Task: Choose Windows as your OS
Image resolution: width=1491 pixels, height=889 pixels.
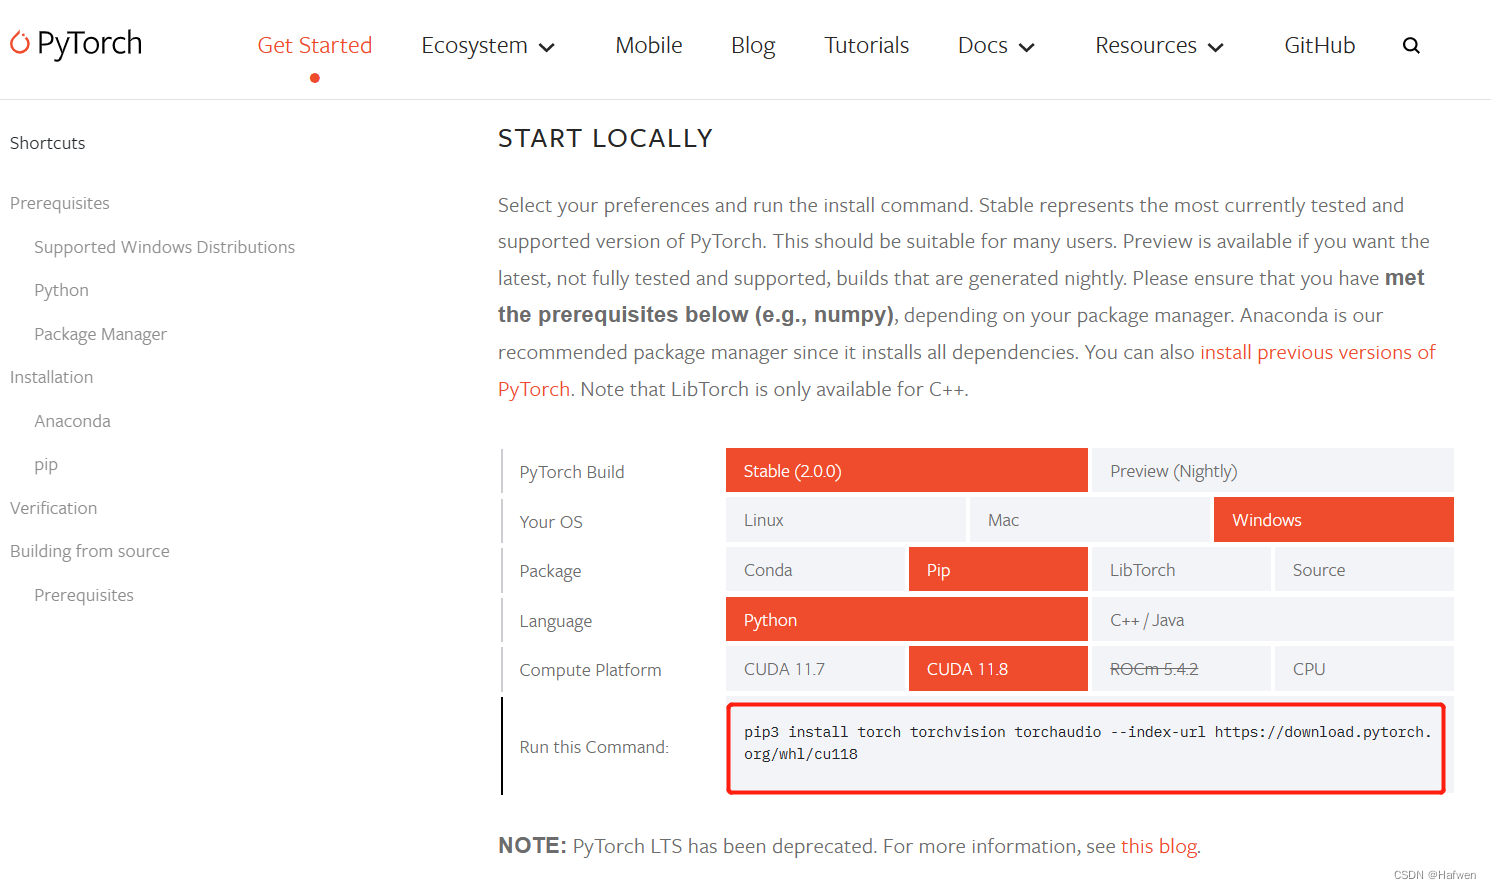Action: click(1334, 520)
